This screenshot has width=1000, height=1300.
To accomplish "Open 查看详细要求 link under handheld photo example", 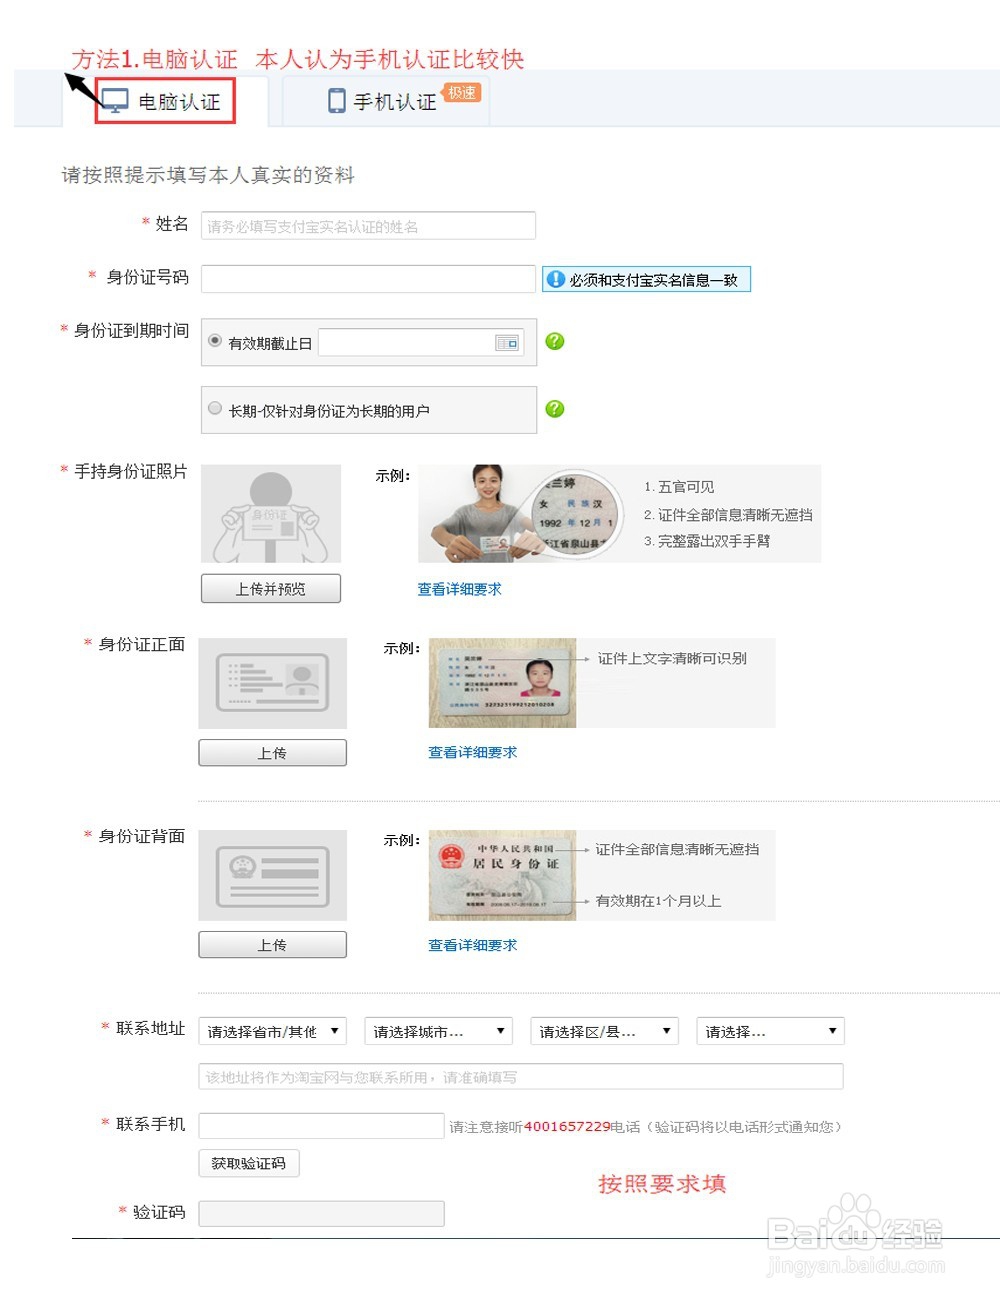I will pyautogui.click(x=460, y=589).
